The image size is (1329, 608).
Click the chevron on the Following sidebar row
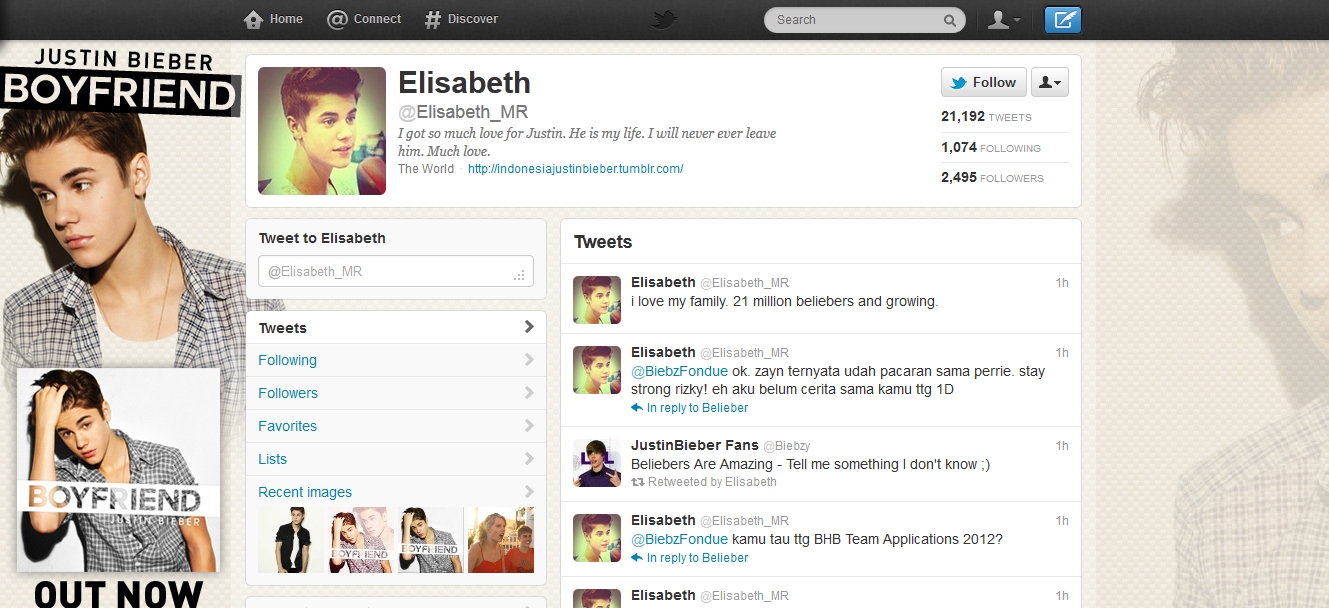tap(529, 360)
